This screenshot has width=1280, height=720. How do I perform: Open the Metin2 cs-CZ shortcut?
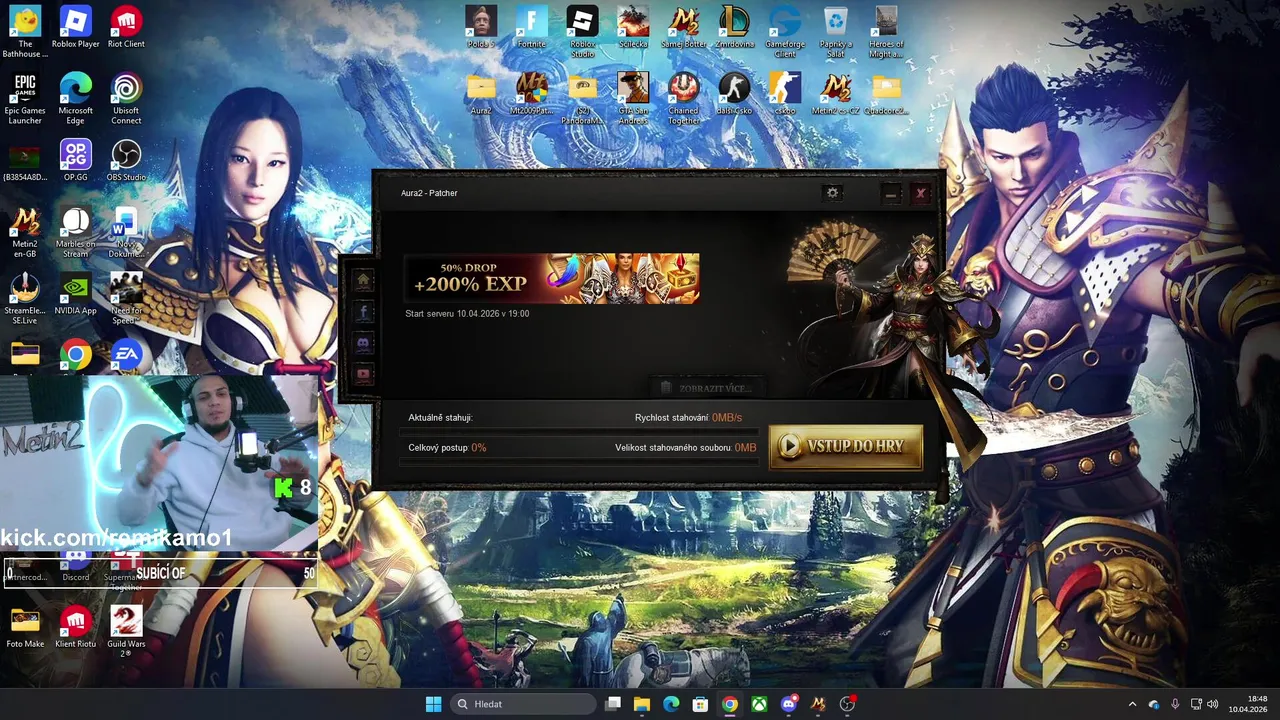pyautogui.click(x=836, y=94)
